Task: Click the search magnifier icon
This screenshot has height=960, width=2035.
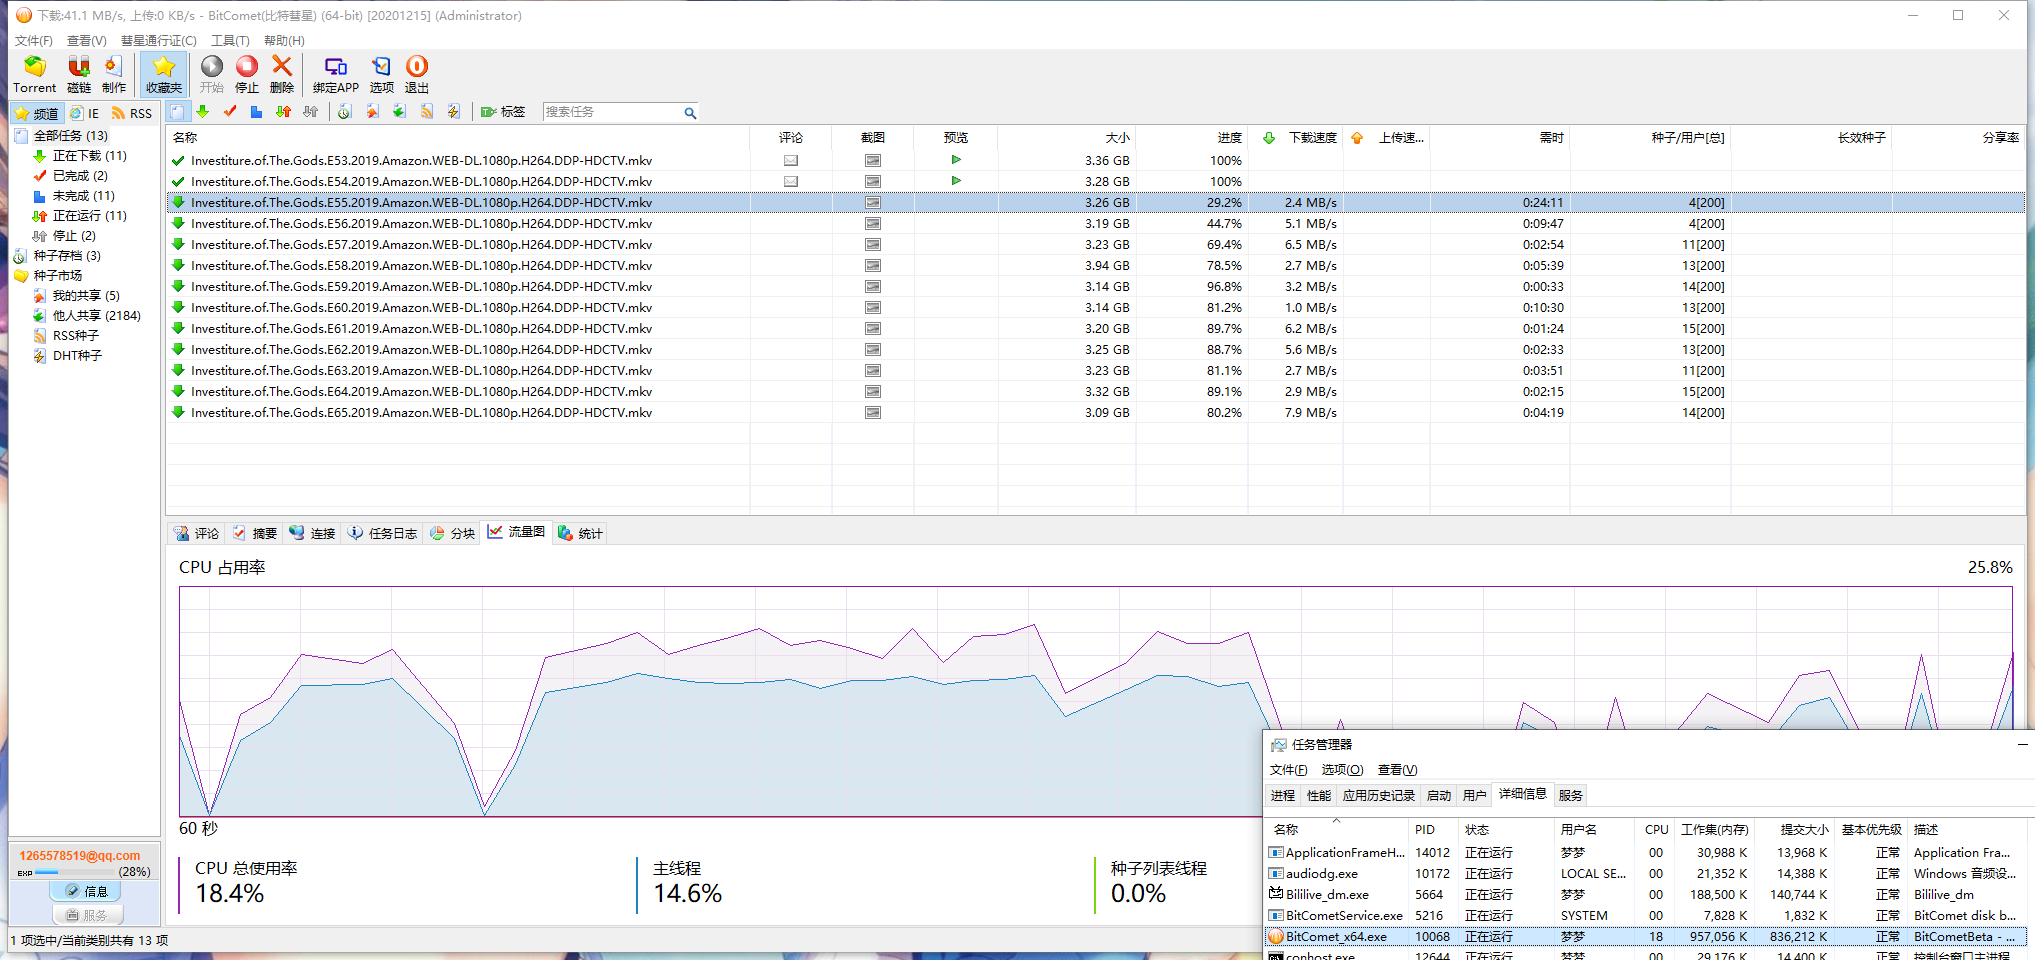Action: [690, 113]
